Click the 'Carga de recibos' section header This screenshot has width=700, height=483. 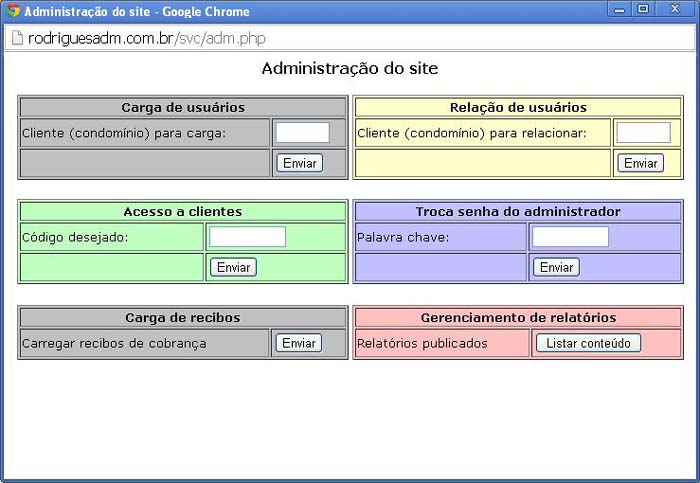[x=183, y=317]
